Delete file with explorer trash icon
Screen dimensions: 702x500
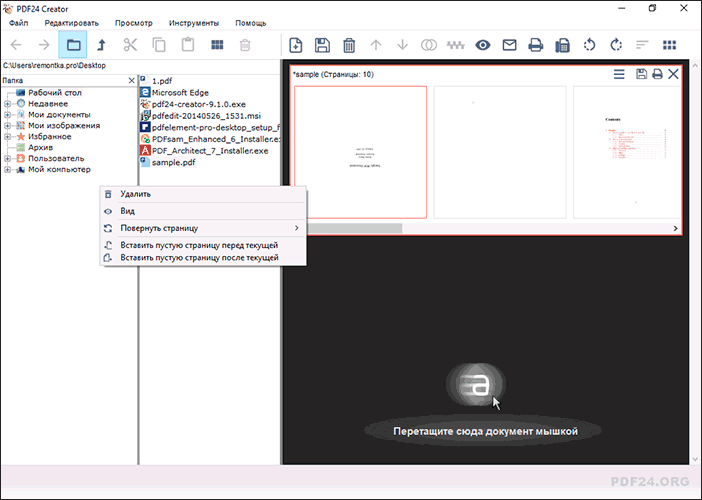pyautogui.click(x=245, y=45)
